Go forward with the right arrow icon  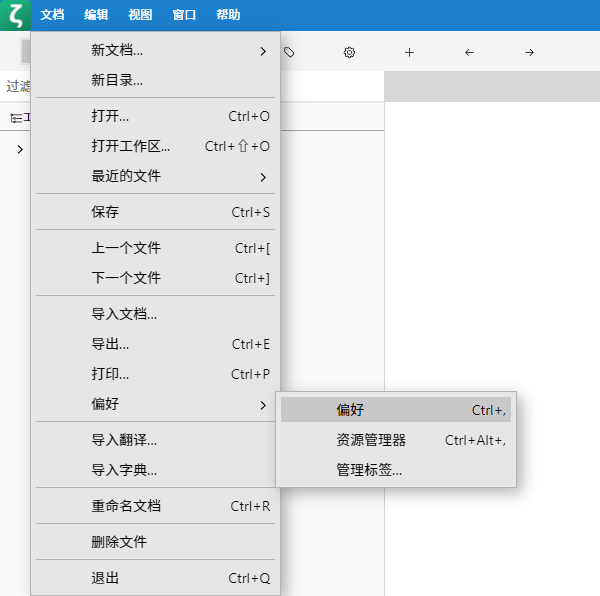529,52
